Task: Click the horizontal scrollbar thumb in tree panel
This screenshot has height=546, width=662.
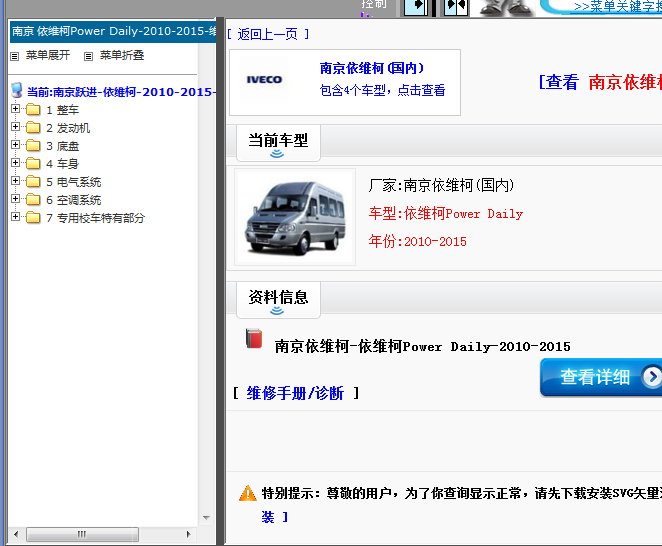Action: click(x=82, y=534)
